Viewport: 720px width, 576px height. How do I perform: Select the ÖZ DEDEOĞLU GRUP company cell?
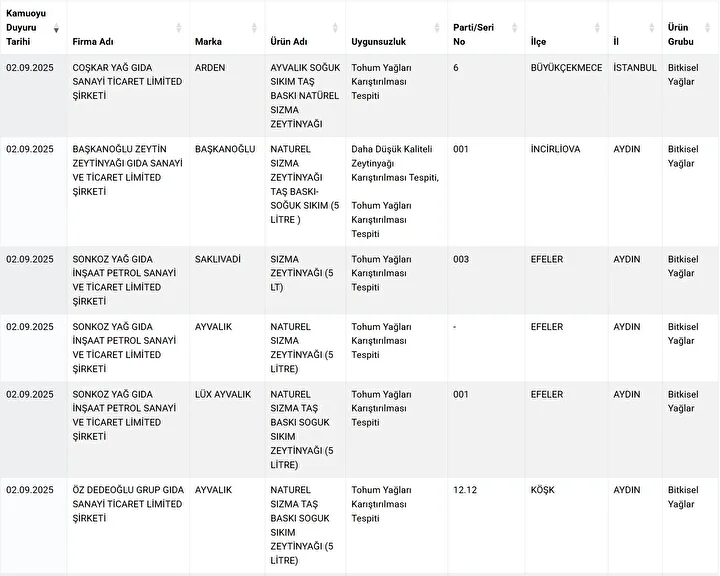pyautogui.click(x=127, y=504)
